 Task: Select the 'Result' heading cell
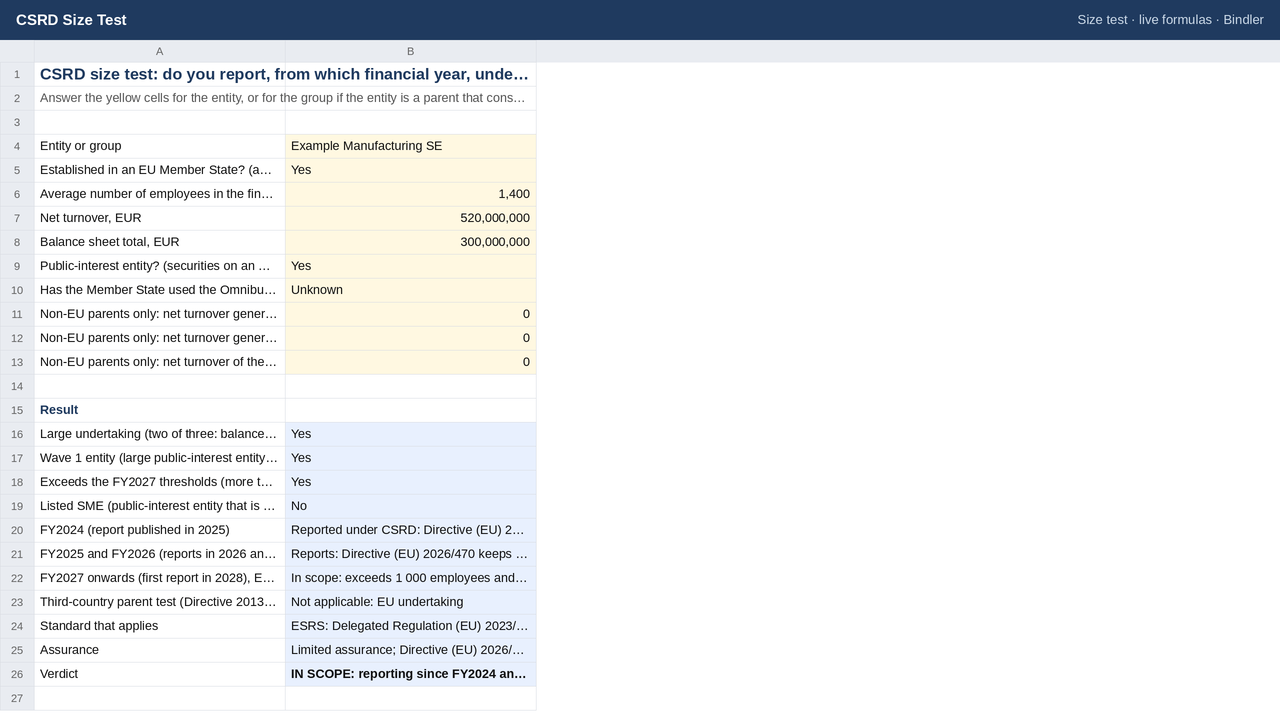click(160, 410)
